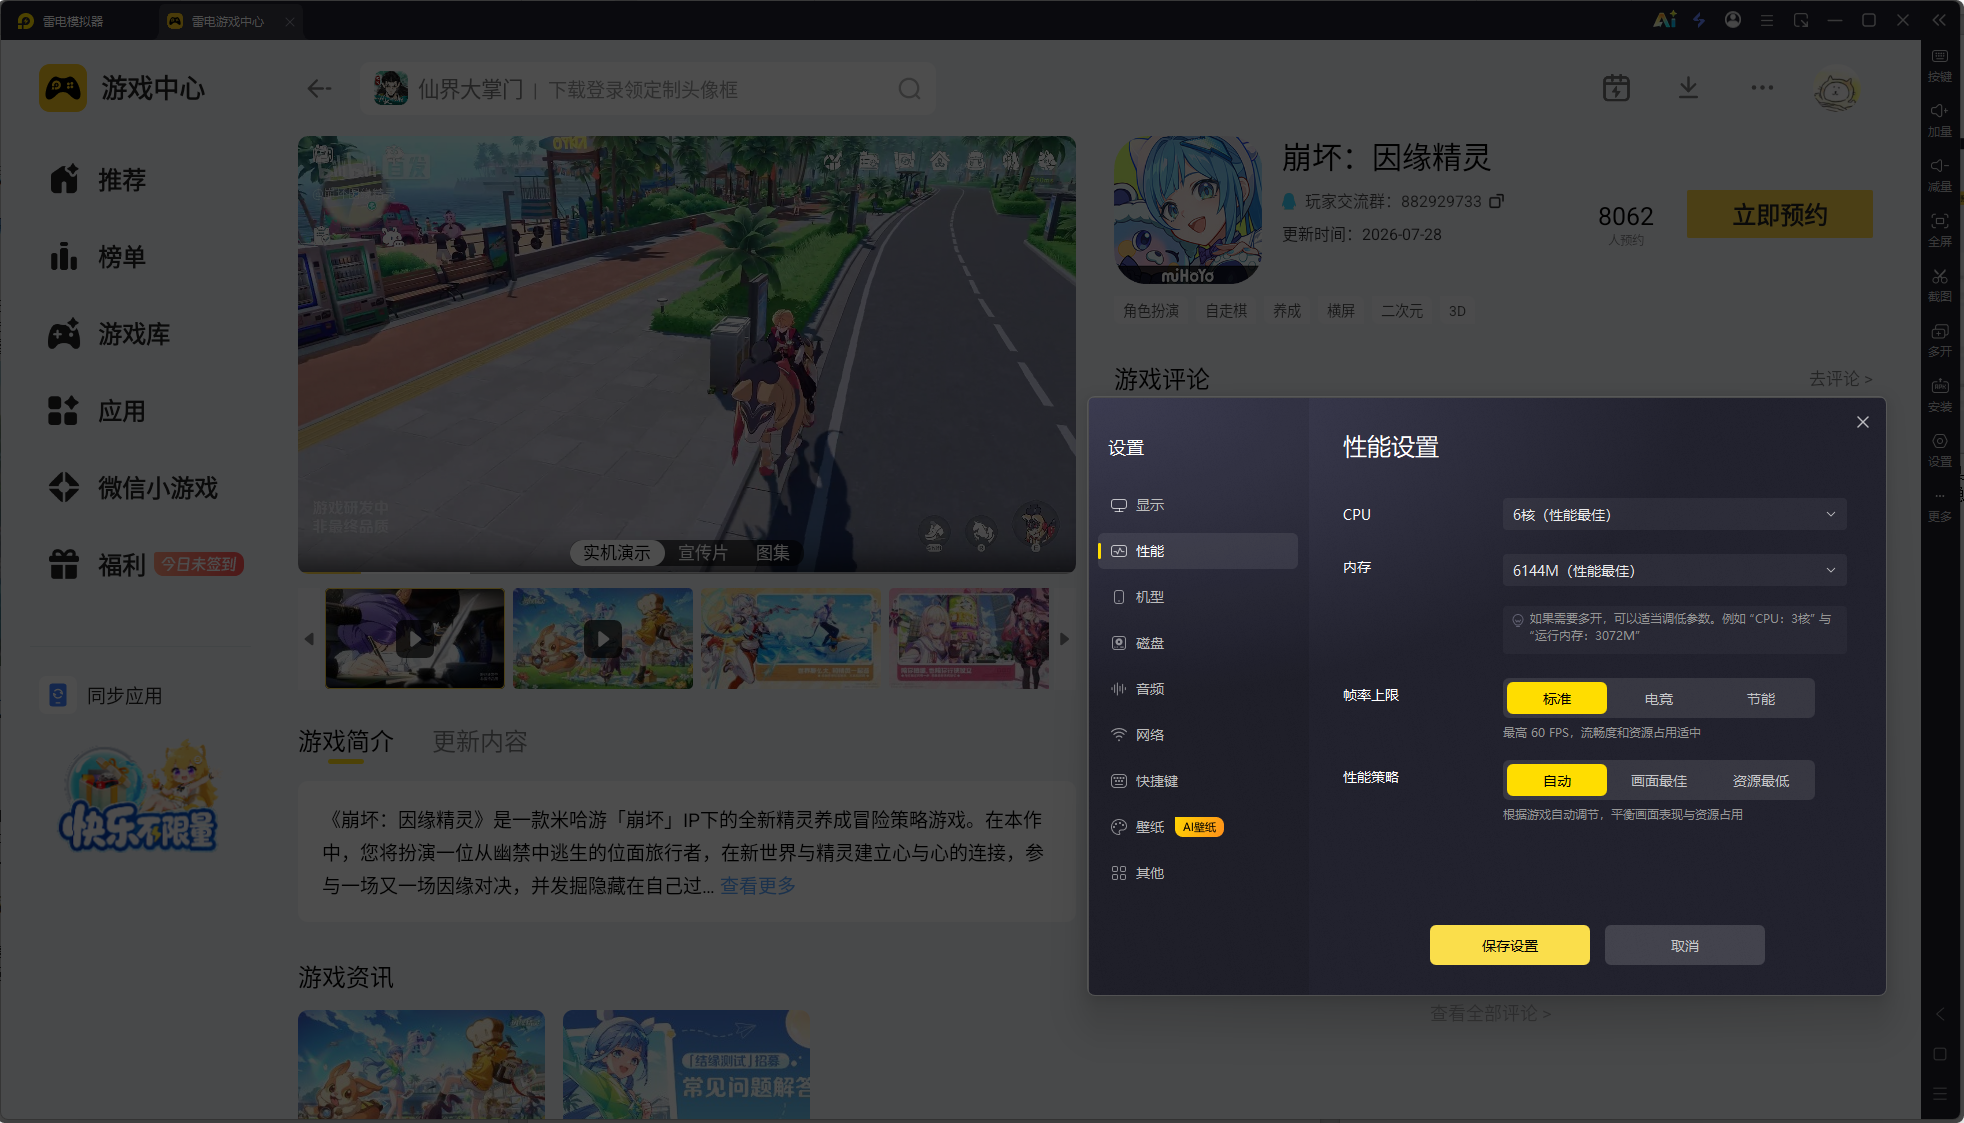Image resolution: width=1964 pixels, height=1123 pixels.
Task: Open the calendar check-in icon
Action: tap(1616, 88)
